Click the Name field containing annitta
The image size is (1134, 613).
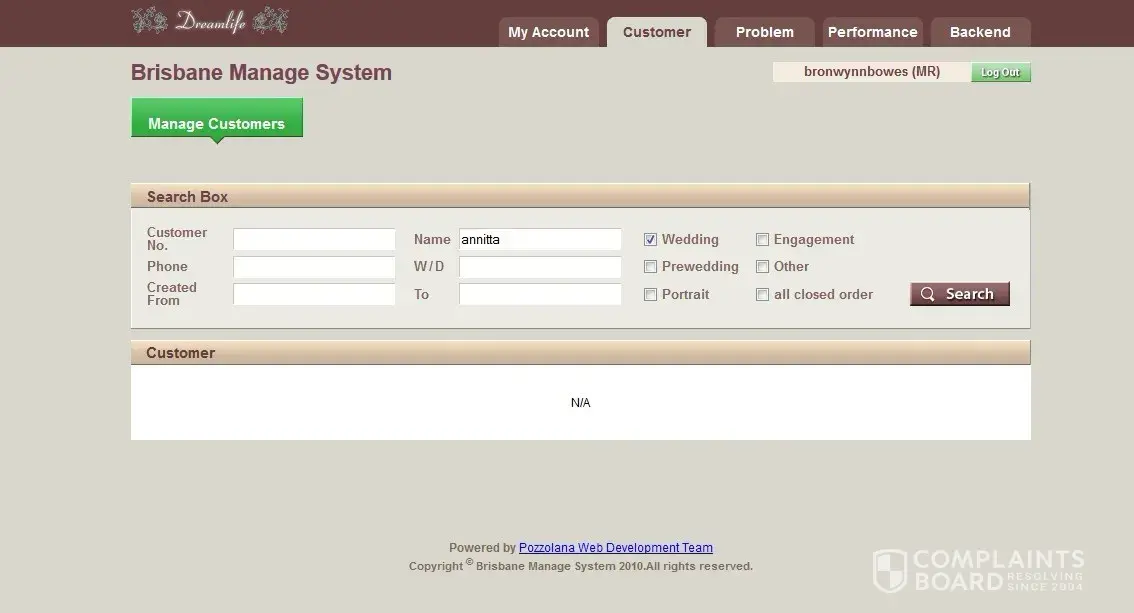[x=540, y=240]
